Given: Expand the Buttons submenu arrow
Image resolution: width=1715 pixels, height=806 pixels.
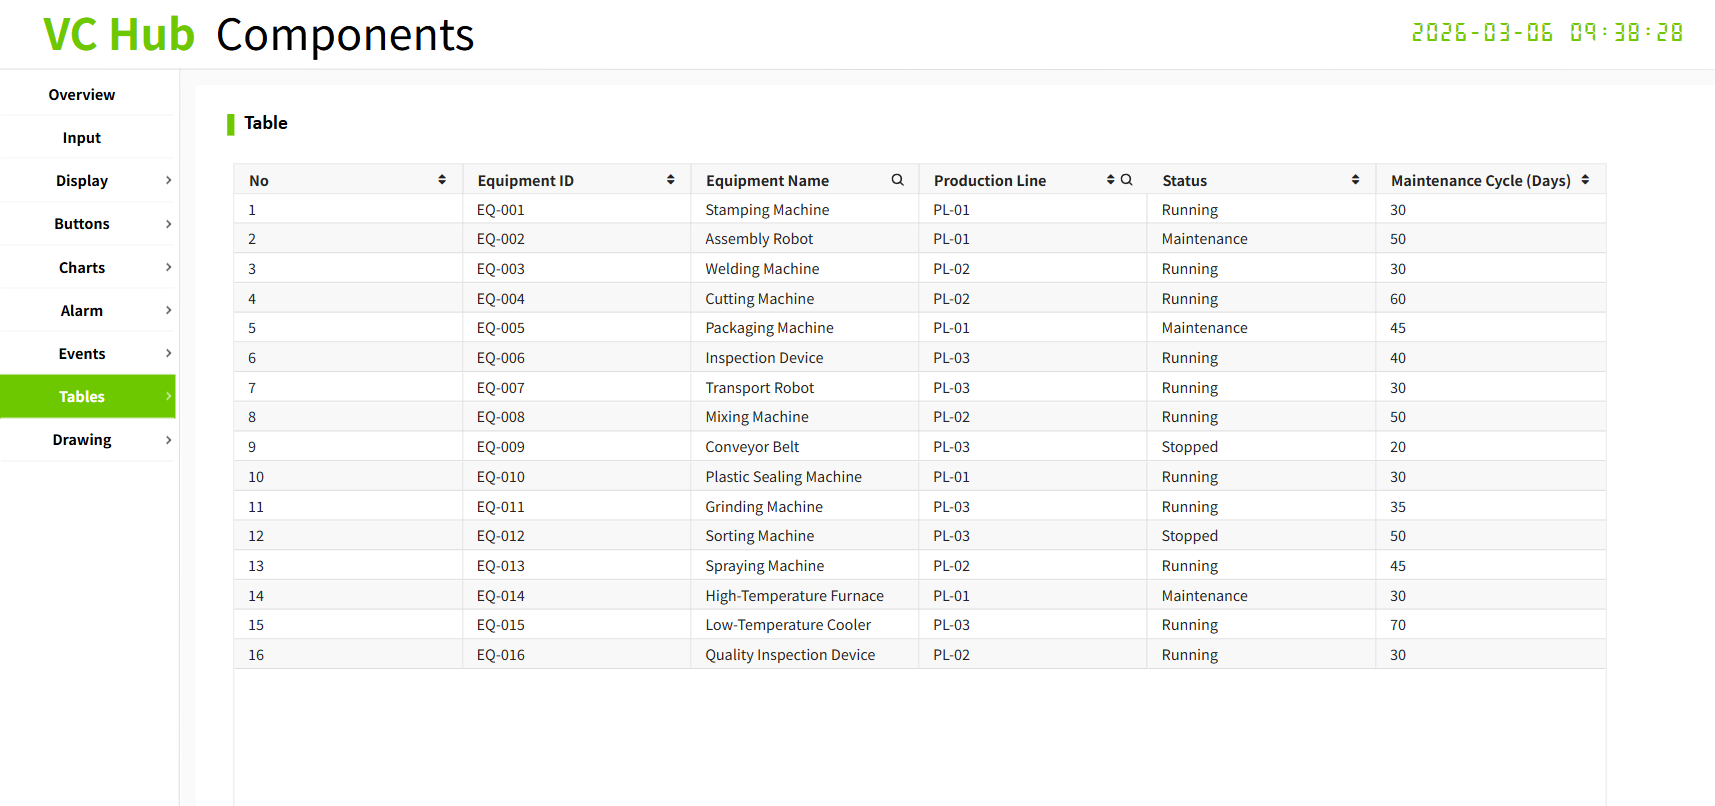Looking at the screenshot, I should coord(168,224).
